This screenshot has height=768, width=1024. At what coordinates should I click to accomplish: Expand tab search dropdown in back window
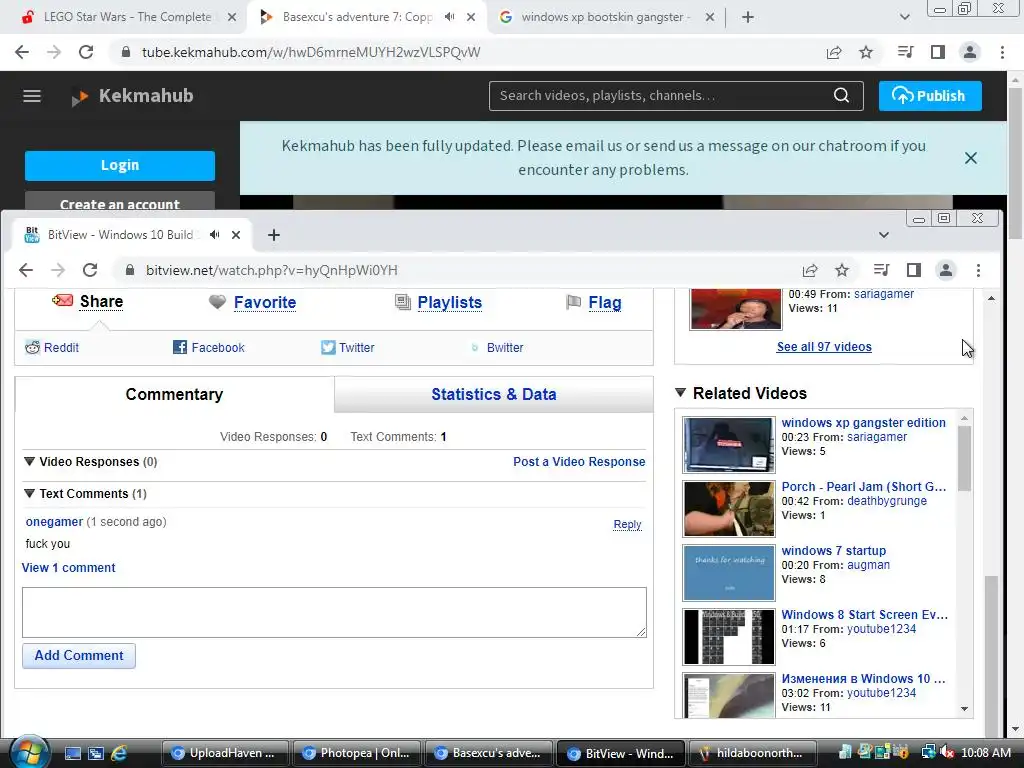[904, 17]
